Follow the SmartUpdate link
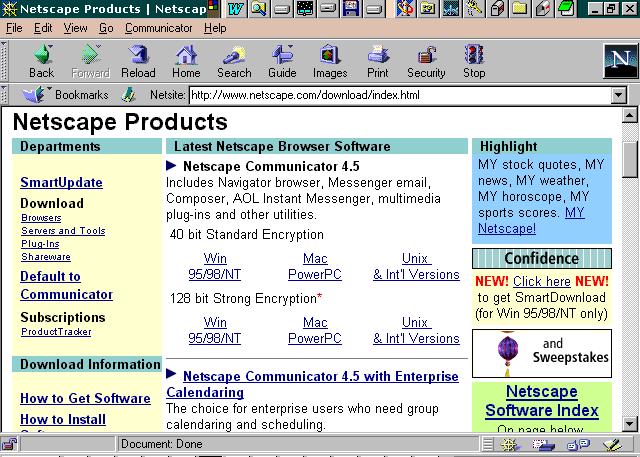This screenshot has height=457, width=640. [x=61, y=182]
